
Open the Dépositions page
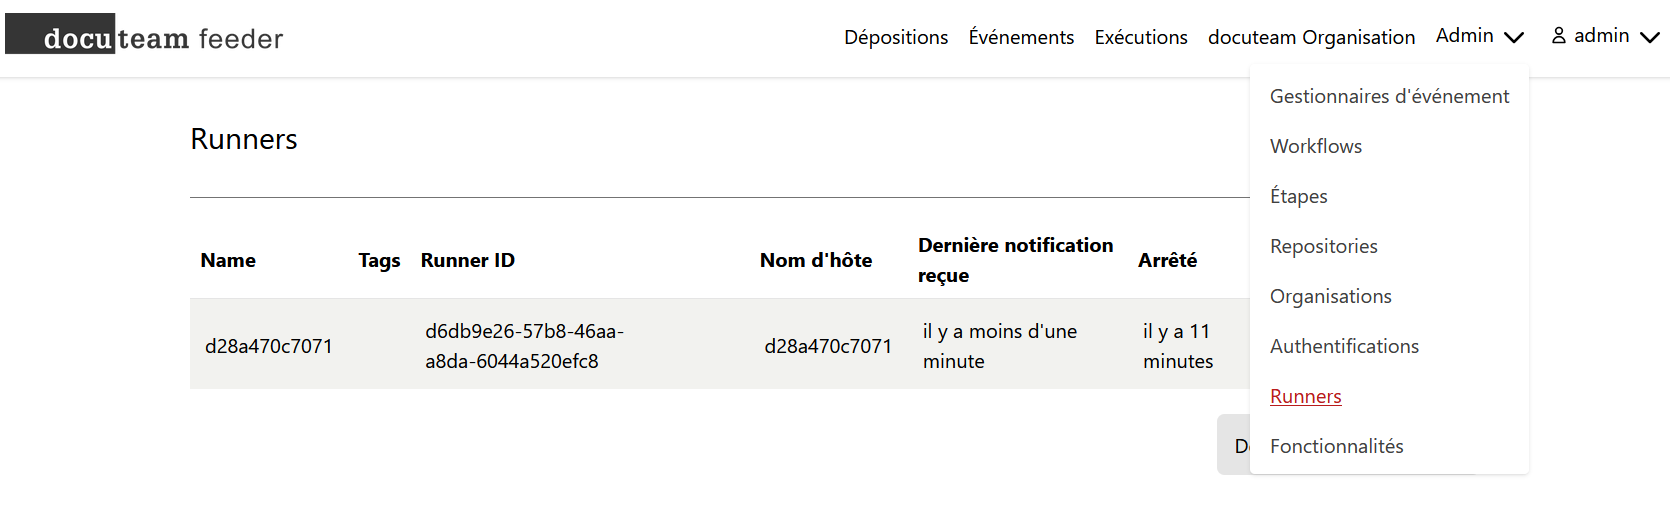click(896, 37)
